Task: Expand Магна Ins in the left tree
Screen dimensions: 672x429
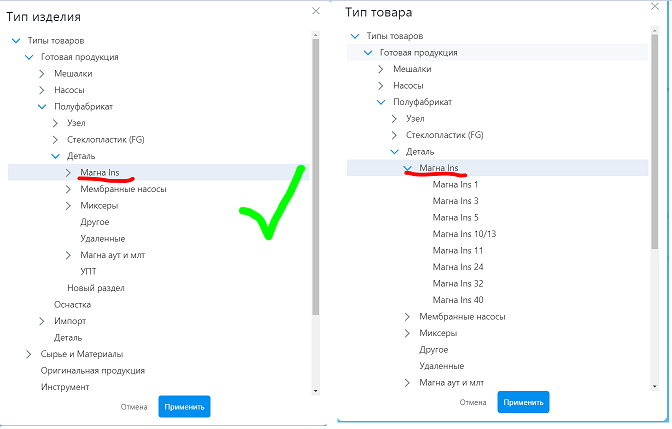Action: pos(69,172)
